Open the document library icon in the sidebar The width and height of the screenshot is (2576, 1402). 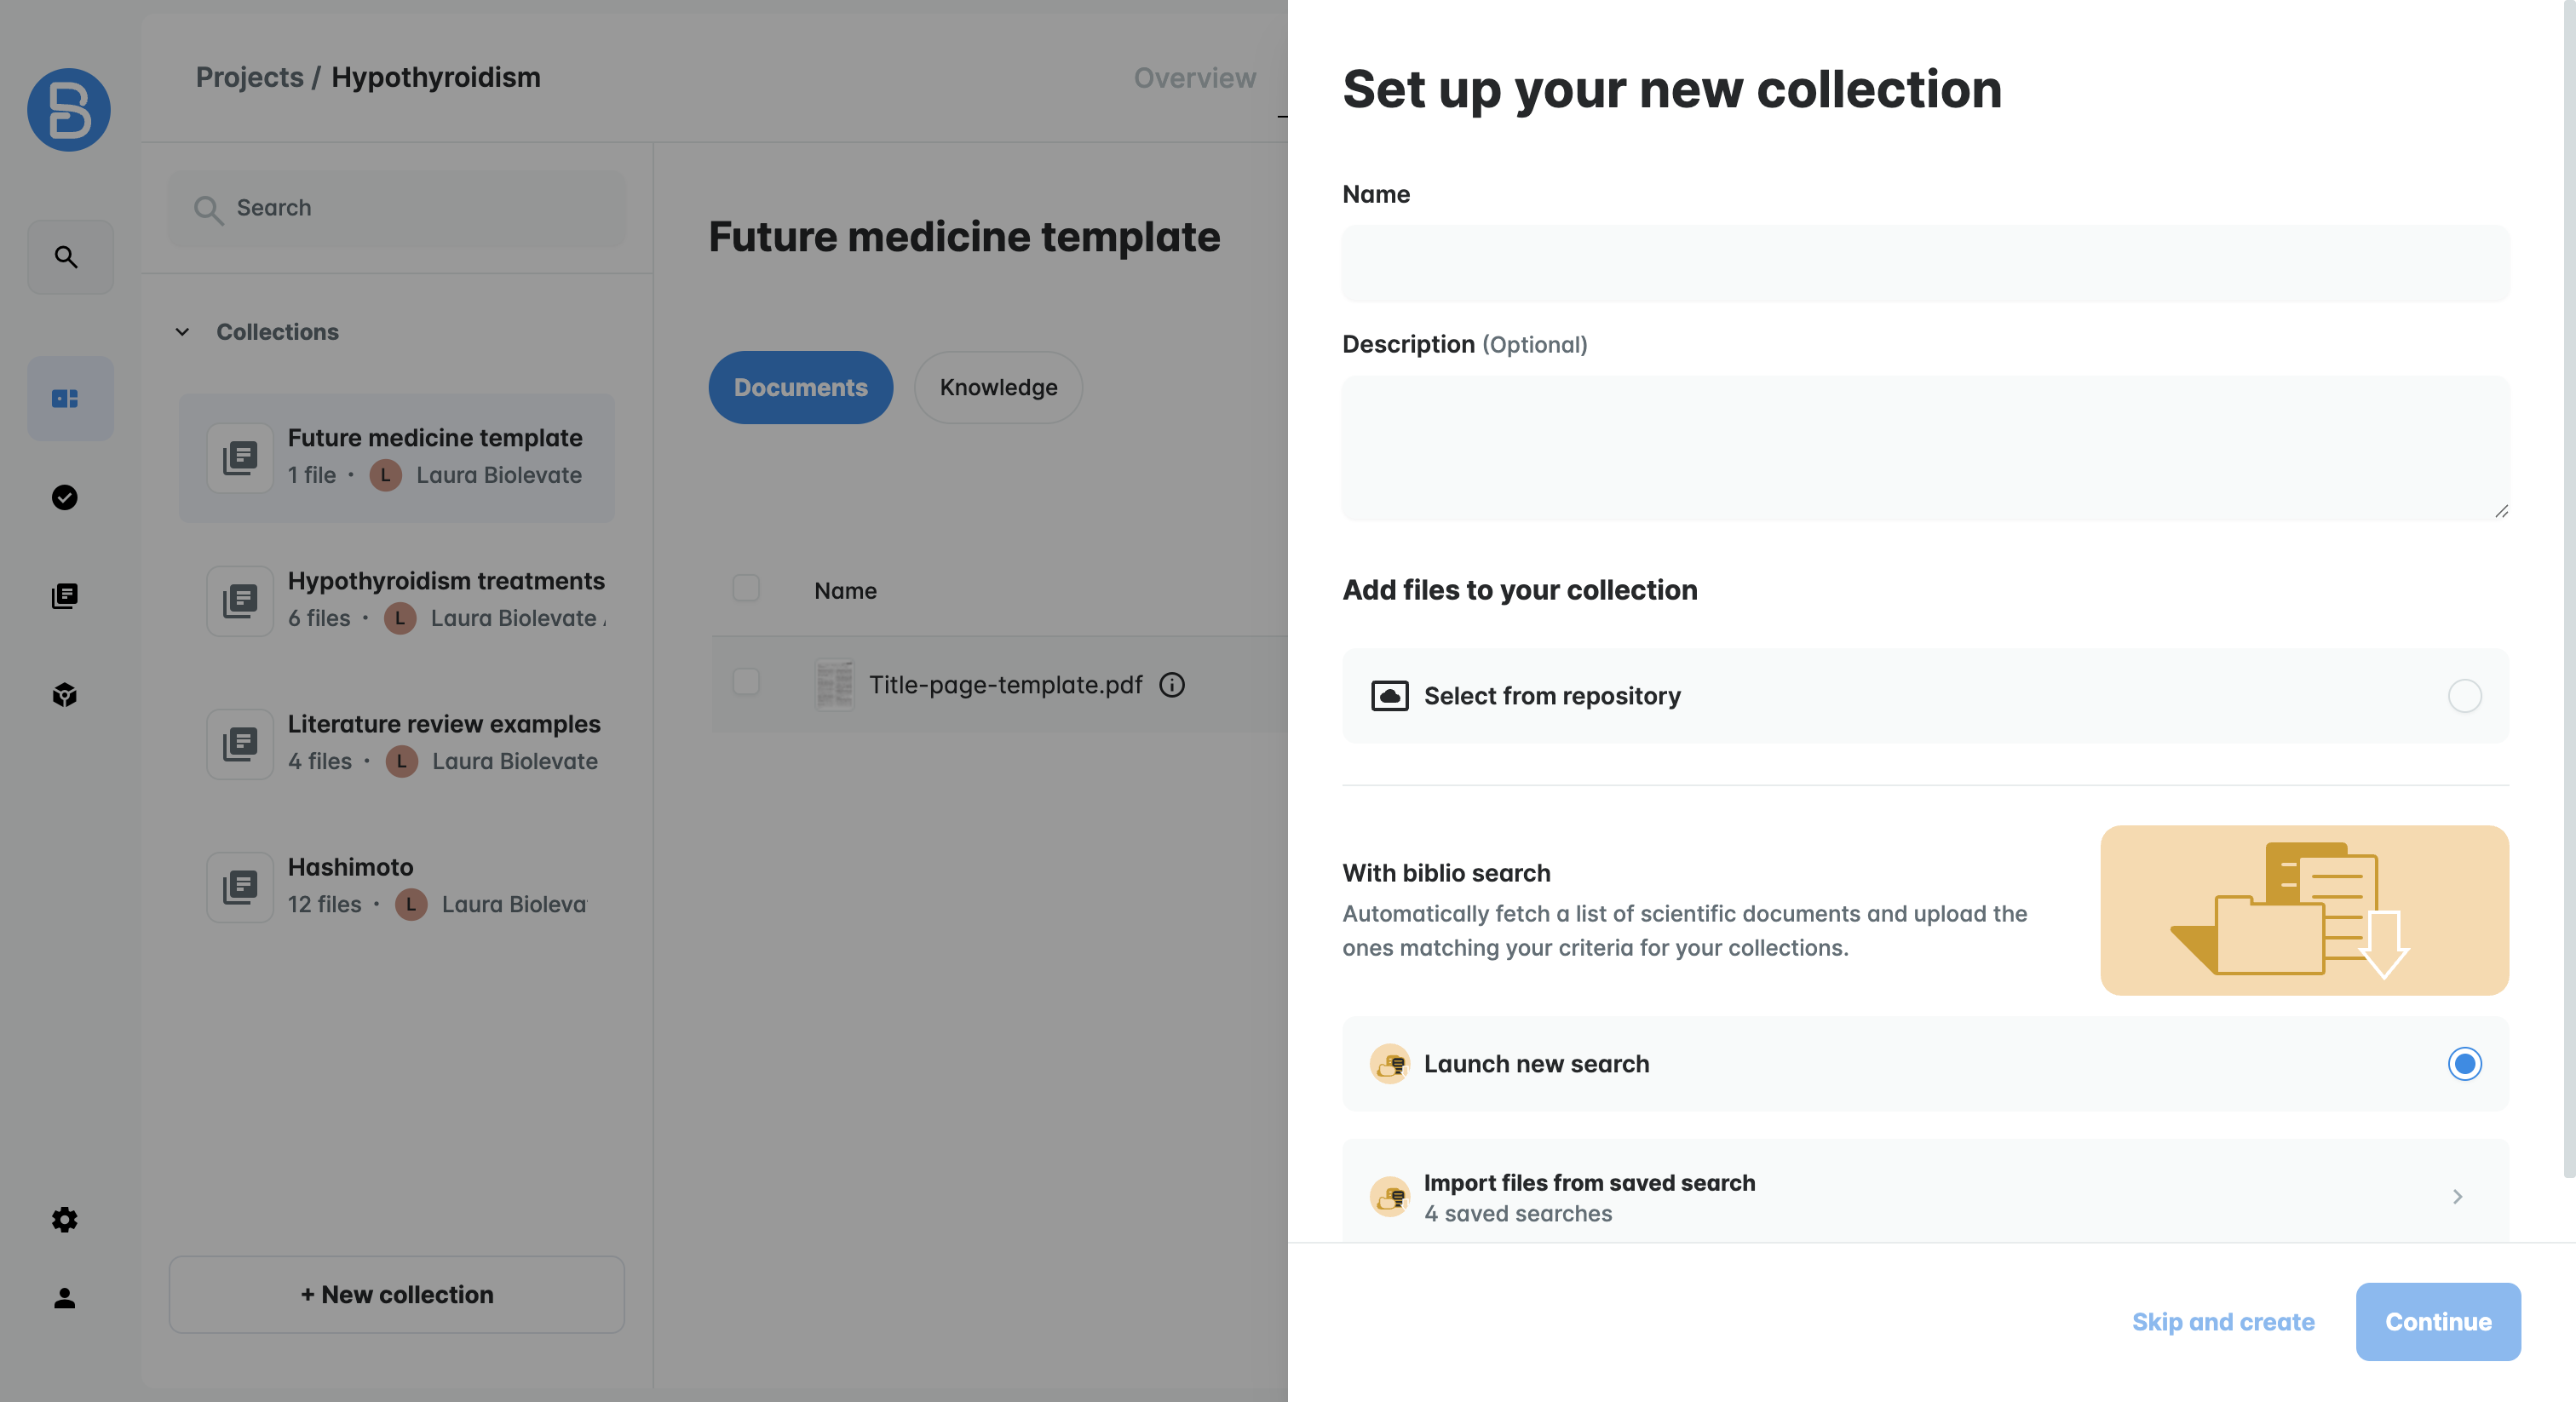[x=65, y=596]
